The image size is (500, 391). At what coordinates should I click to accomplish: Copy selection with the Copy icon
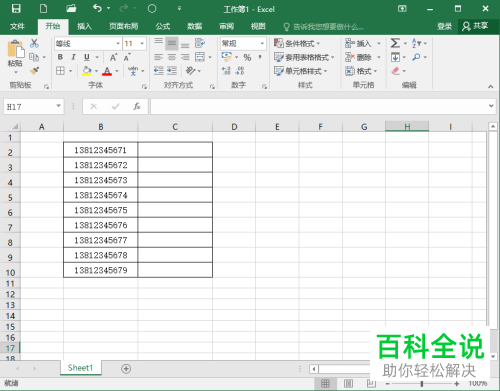[x=34, y=57]
